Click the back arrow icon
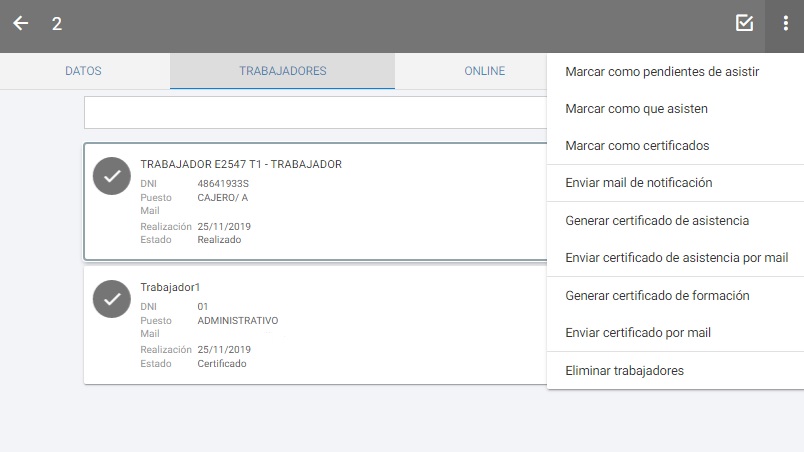Viewport: 804px width, 452px height. [x=21, y=24]
